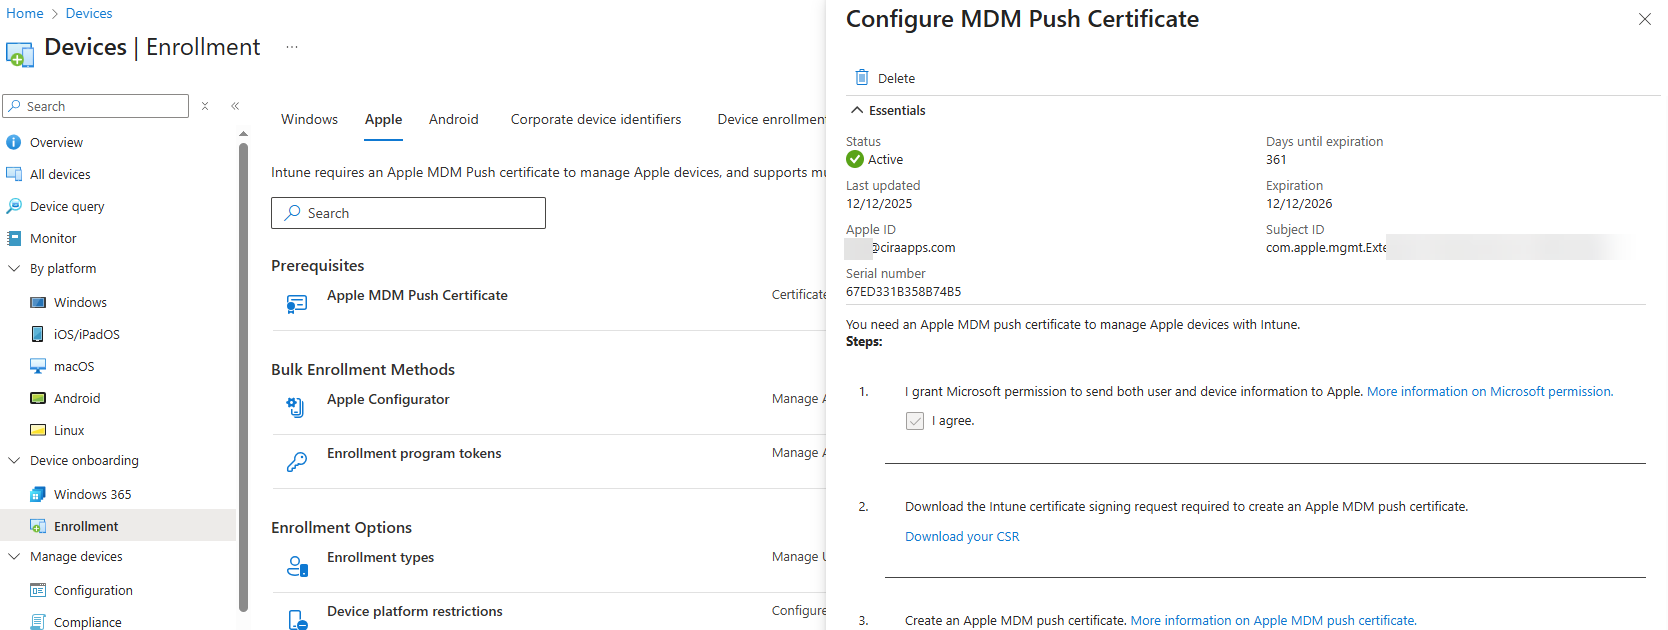Click the Monitor icon in sidebar
The height and width of the screenshot is (630, 1668).
coord(14,238)
